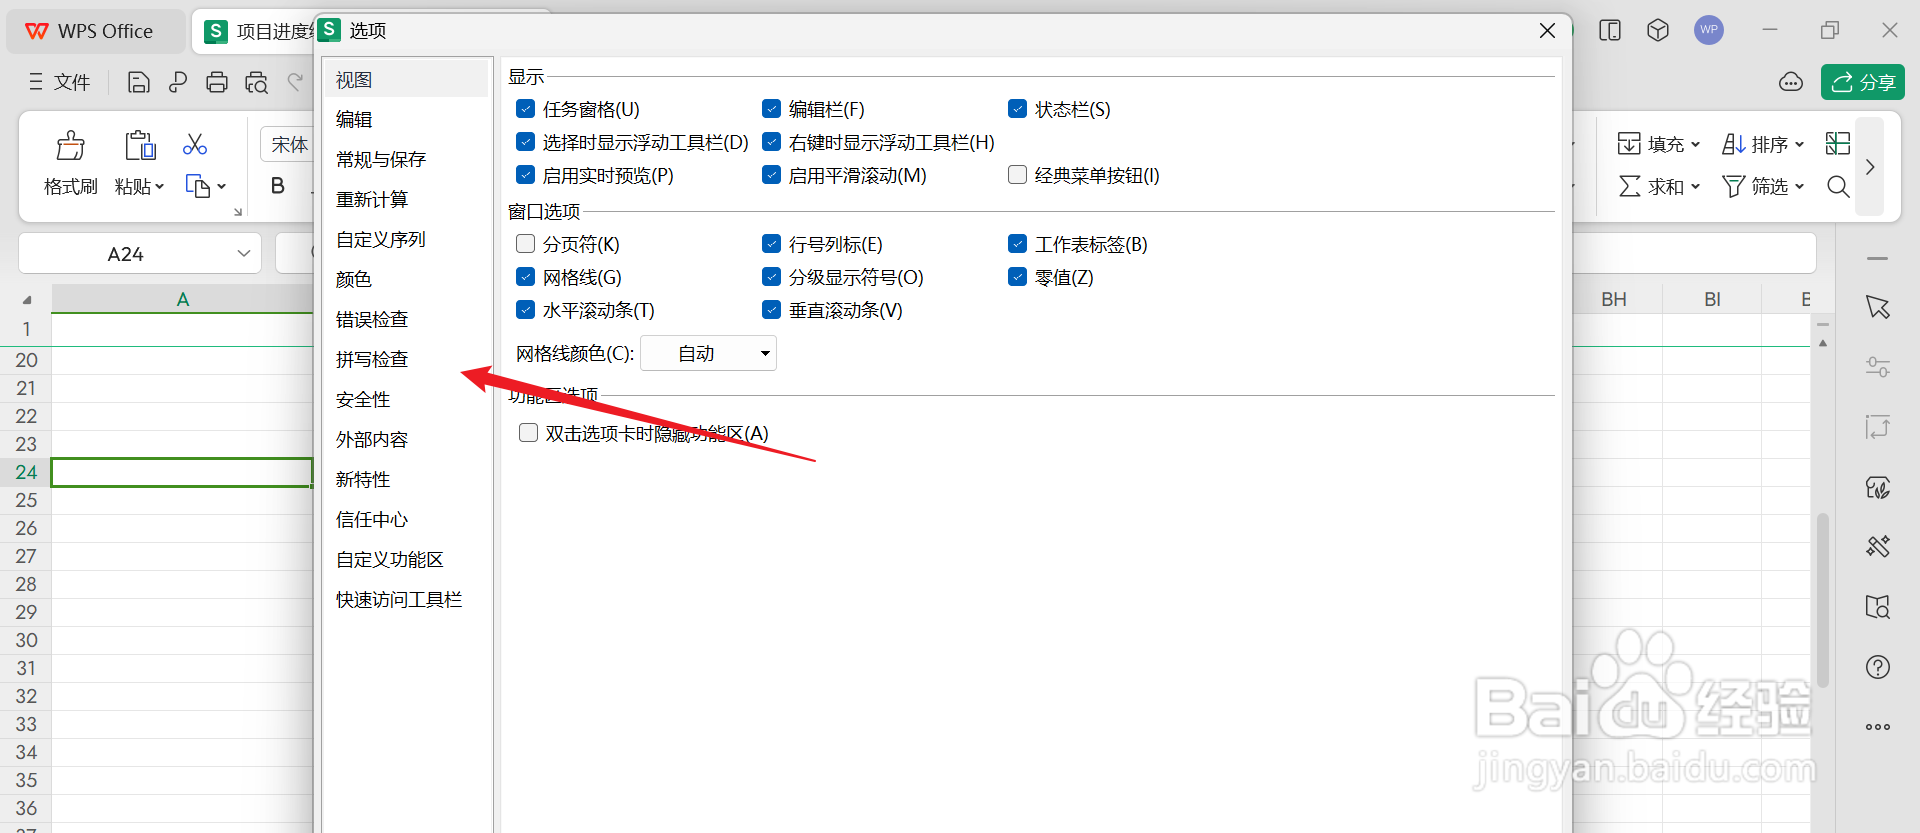Open 自定义功能区 options page
Viewport: 1920px width, 833px height.
tap(405, 559)
